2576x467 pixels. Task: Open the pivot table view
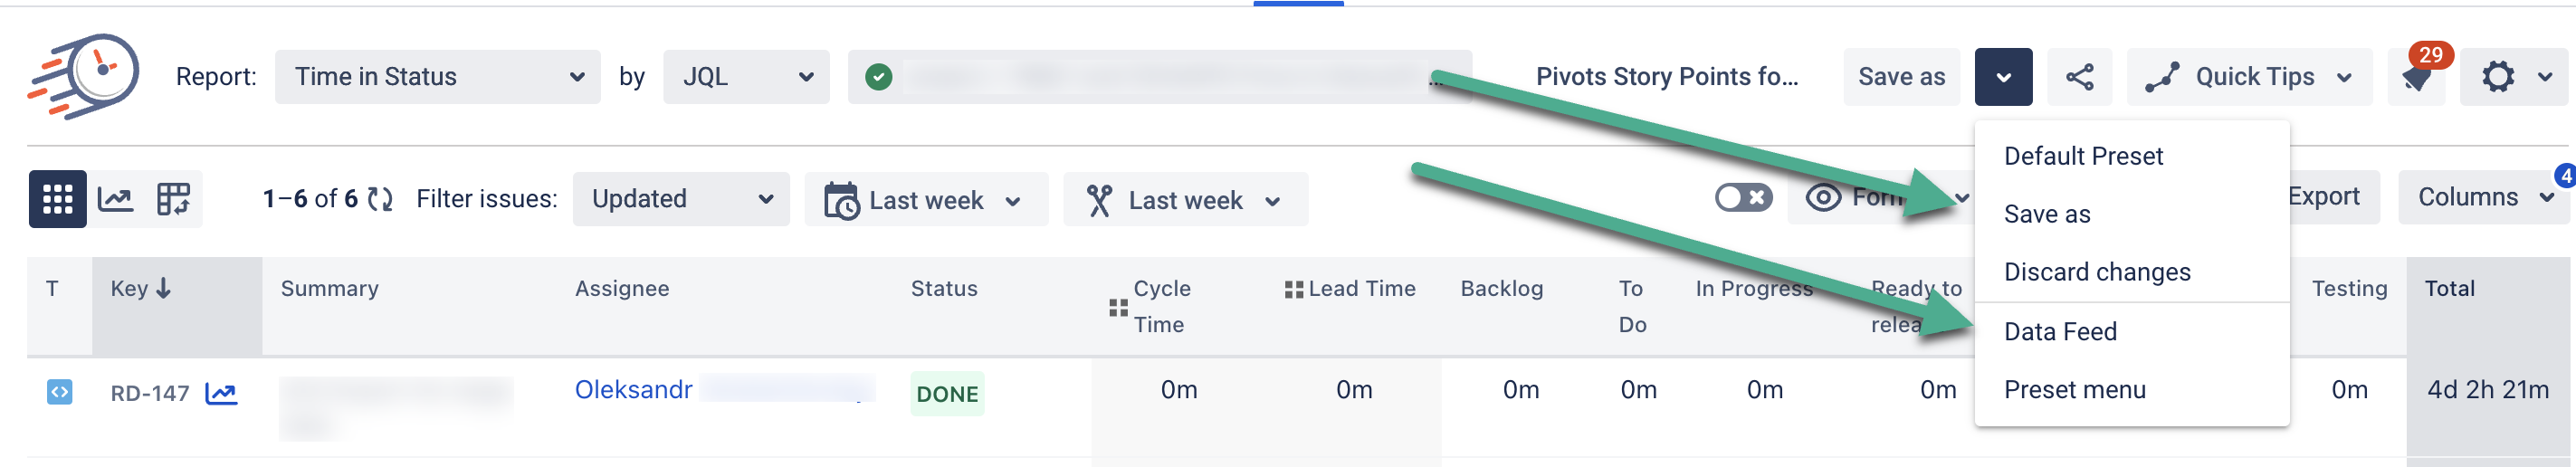[173, 199]
